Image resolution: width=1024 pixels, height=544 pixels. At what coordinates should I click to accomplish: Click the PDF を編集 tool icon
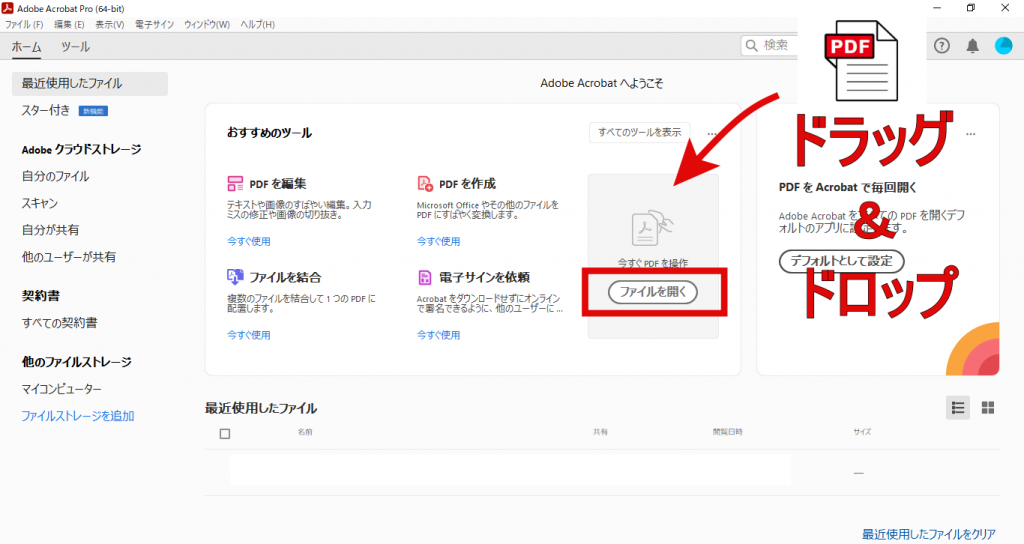pyautogui.click(x=235, y=184)
